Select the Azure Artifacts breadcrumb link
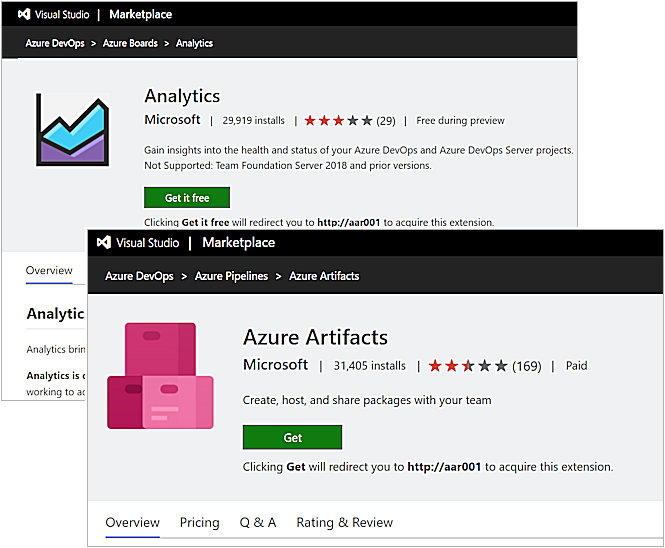Viewport: 665px width, 548px height. click(324, 276)
